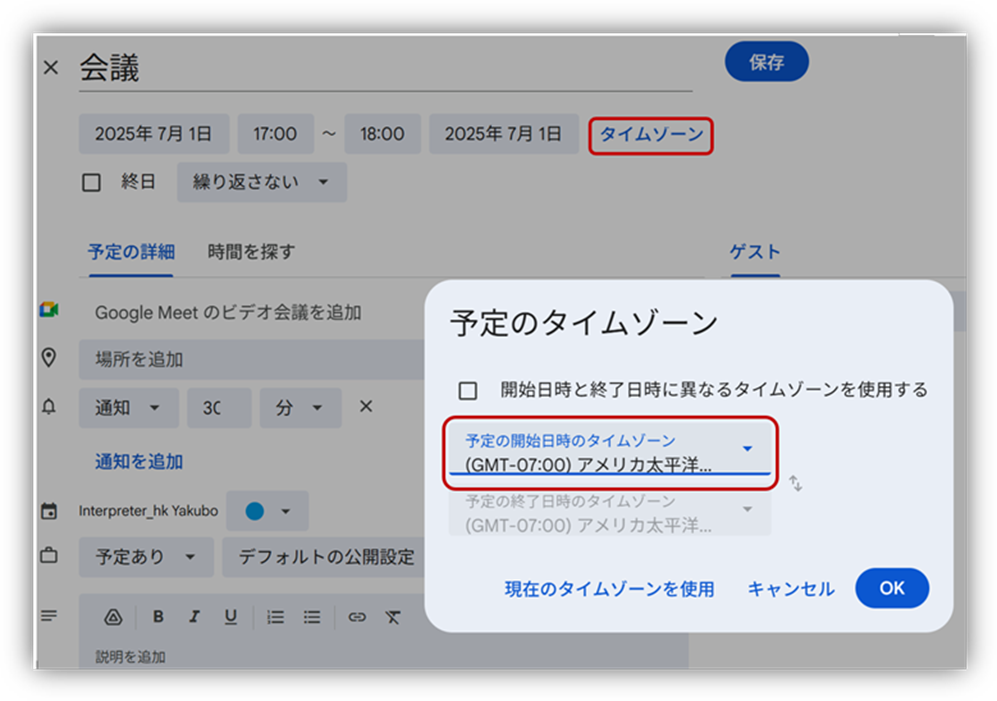
Task: Apply underline formatting in description toolbar
Action: (230, 617)
